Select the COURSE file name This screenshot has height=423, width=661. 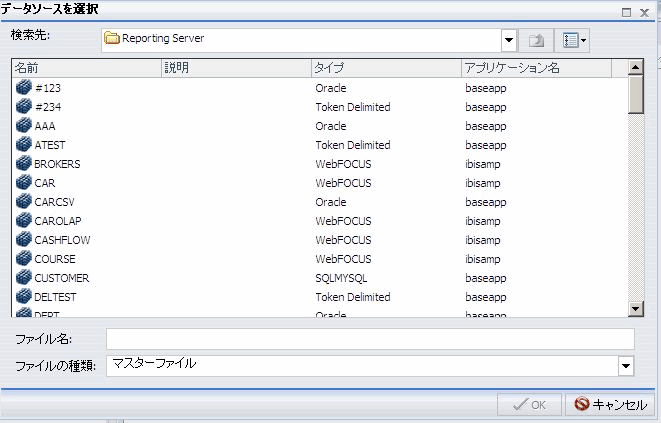point(55,259)
